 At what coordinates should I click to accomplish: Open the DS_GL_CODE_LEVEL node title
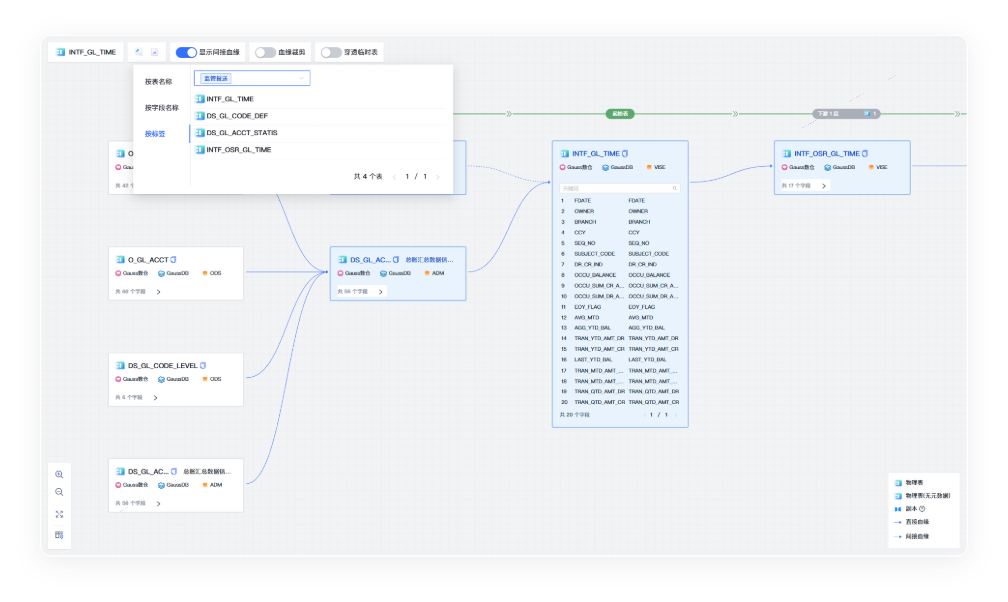click(x=163, y=365)
